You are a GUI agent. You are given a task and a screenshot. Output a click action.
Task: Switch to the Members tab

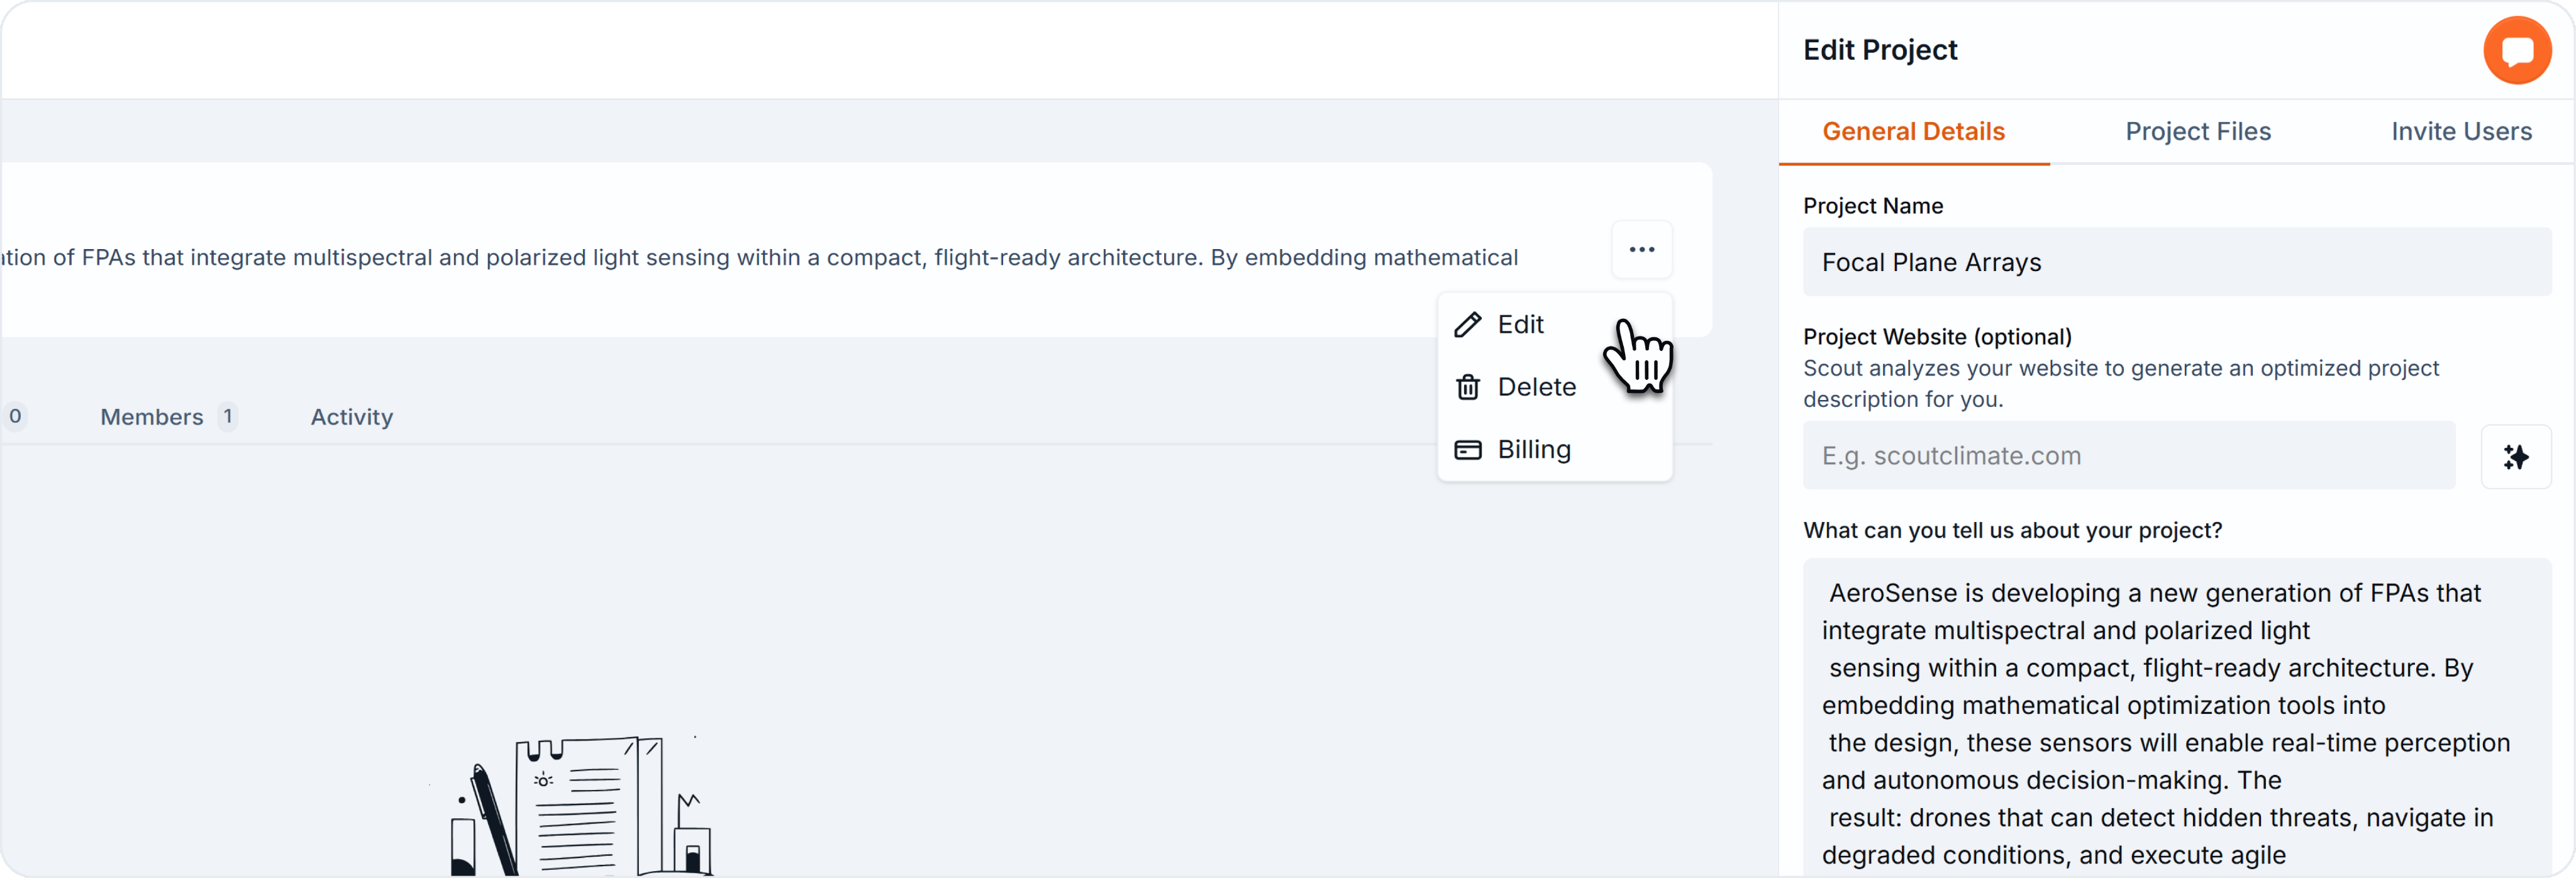(x=152, y=417)
